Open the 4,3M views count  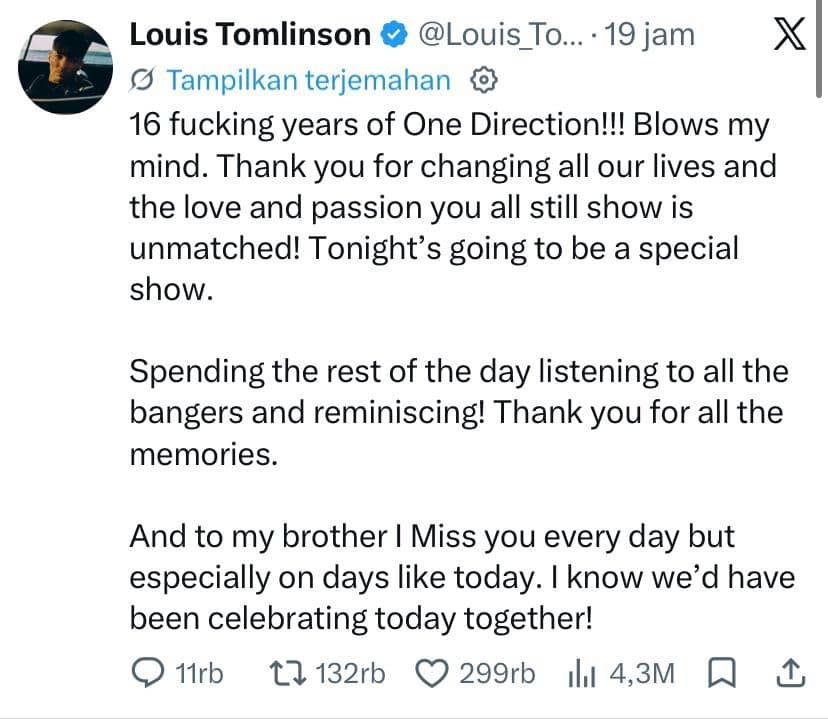(x=642, y=673)
